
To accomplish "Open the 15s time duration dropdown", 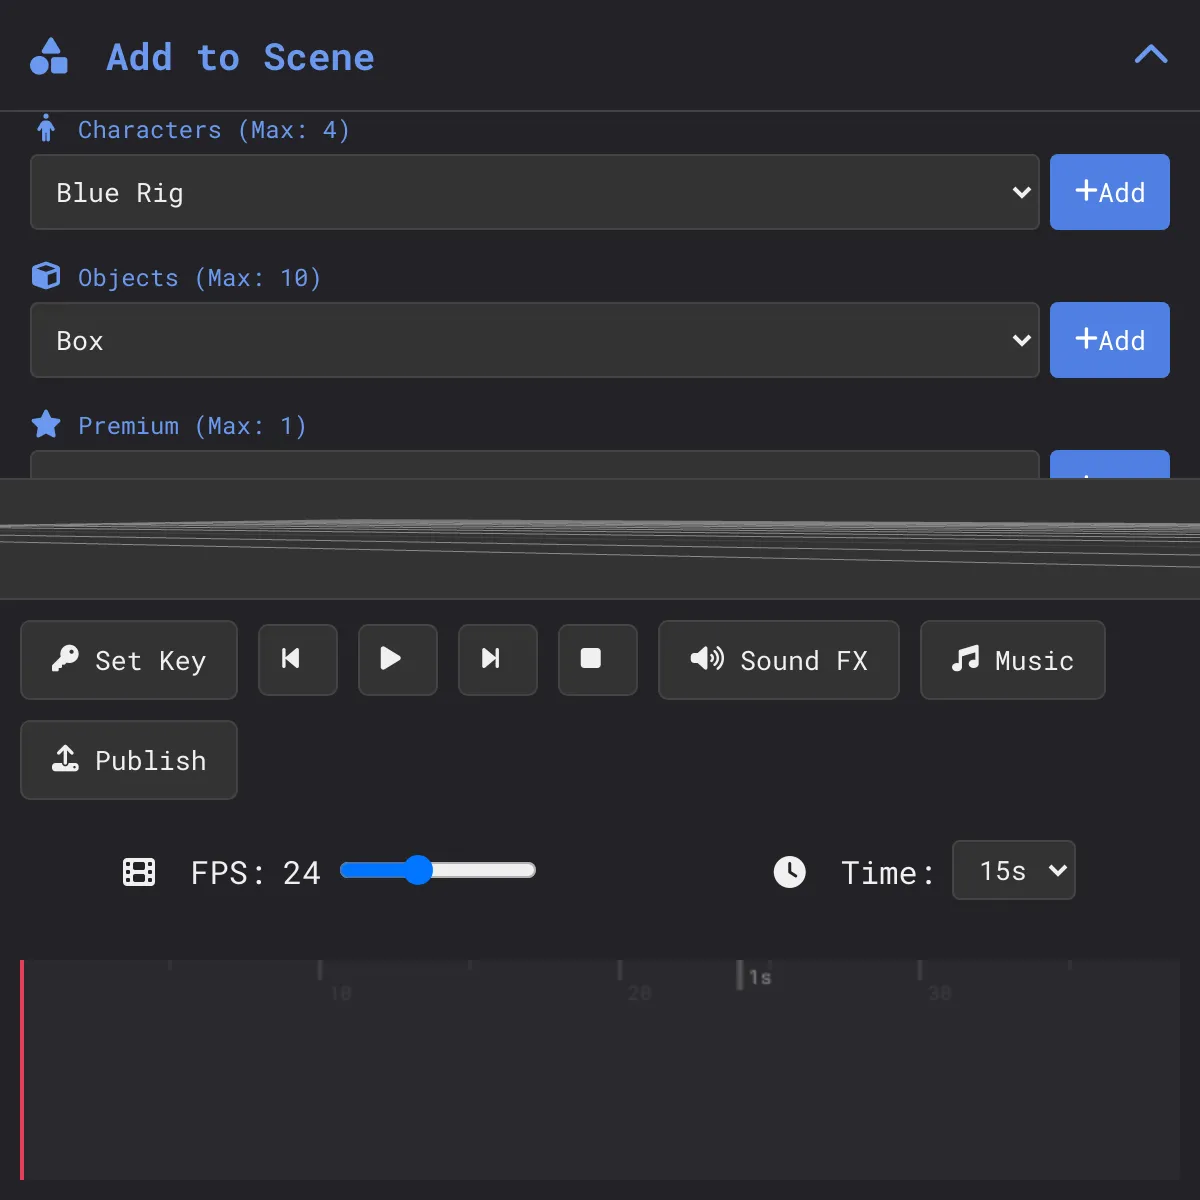I will coord(1014,870).
